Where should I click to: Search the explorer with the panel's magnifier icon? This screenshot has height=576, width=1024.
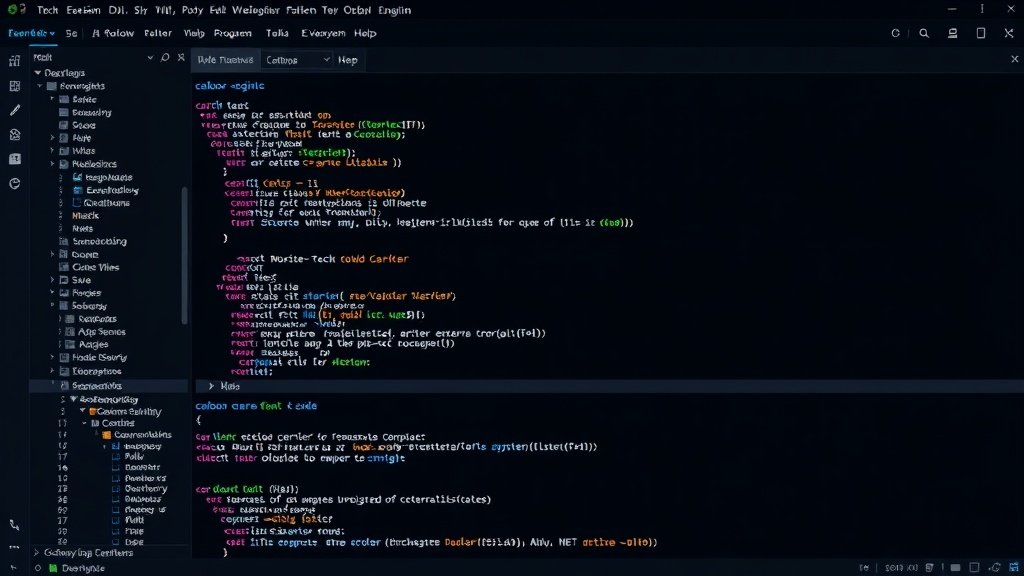(165, 57)
